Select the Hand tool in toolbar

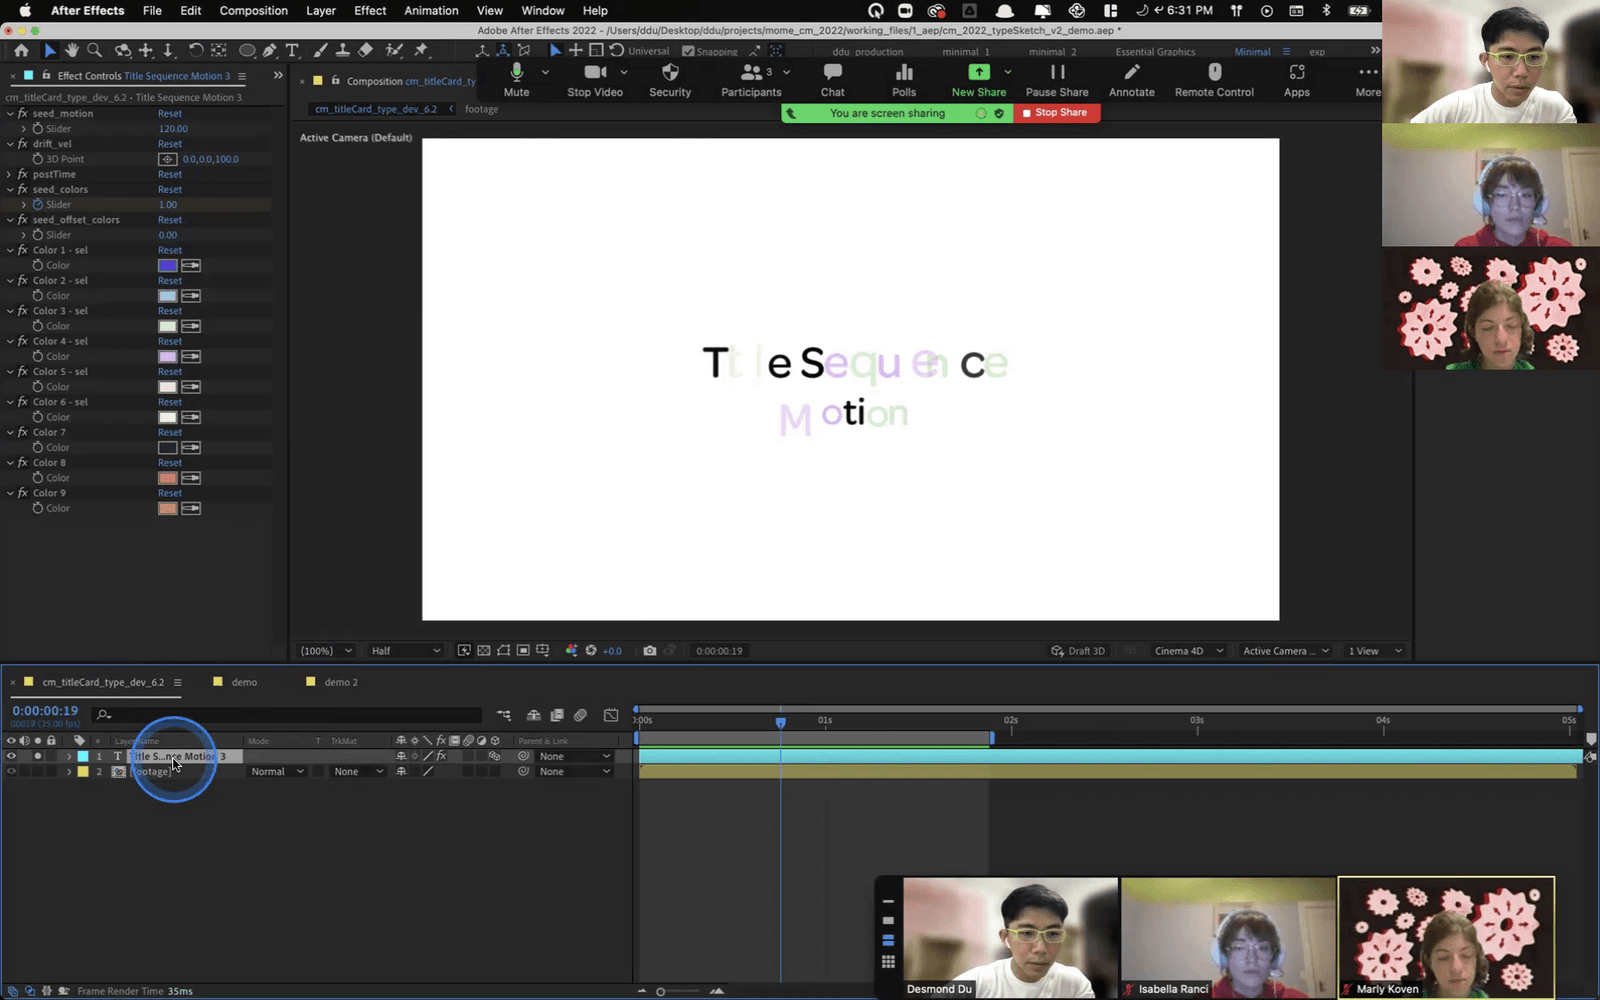tap(72, 50)
